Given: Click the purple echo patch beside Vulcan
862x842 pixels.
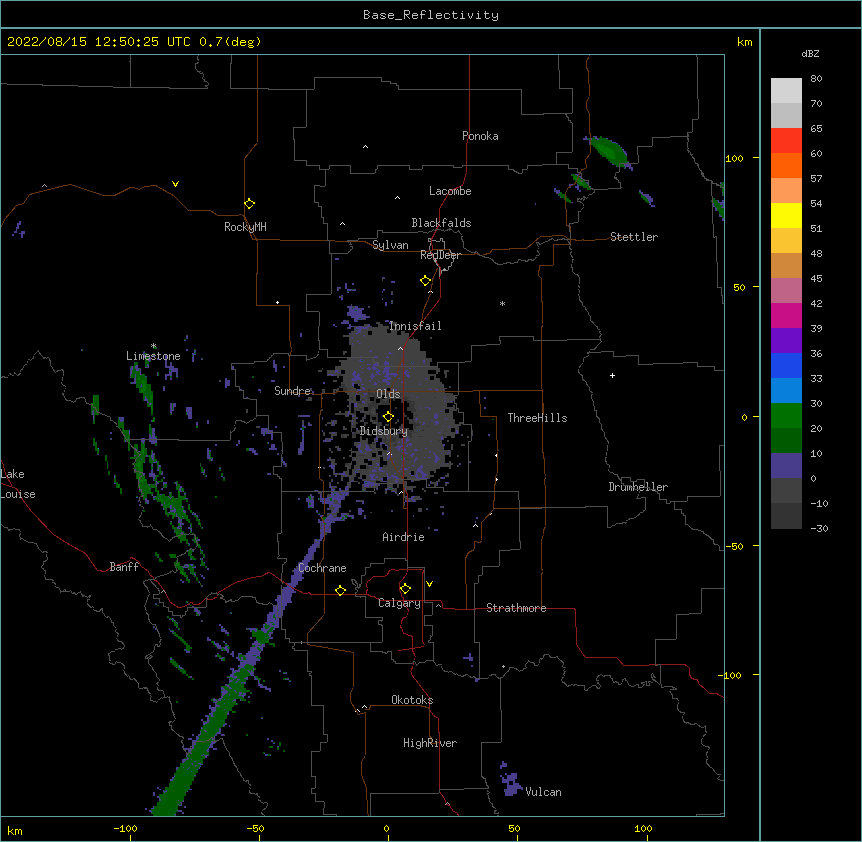Looking at the screenshot, I should pos(511,781).
